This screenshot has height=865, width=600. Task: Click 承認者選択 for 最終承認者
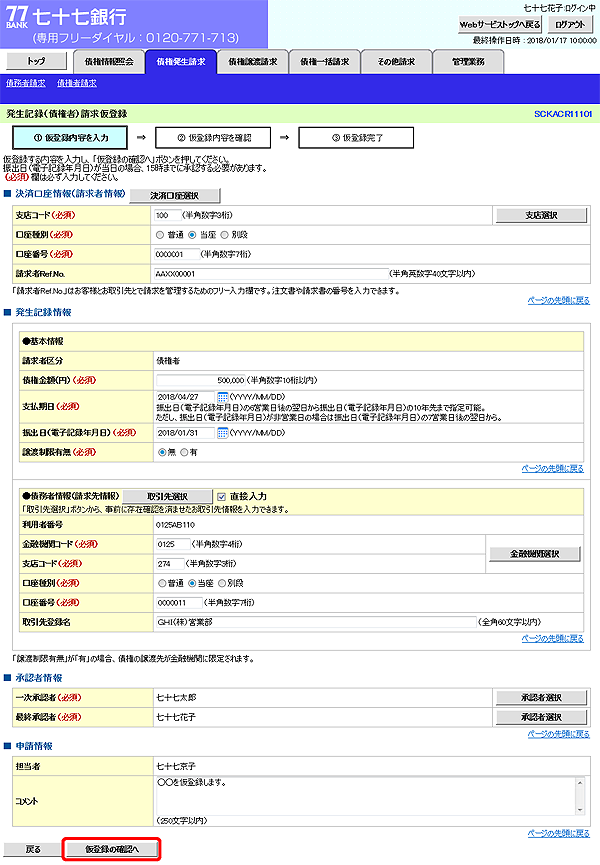pos(542,717)
